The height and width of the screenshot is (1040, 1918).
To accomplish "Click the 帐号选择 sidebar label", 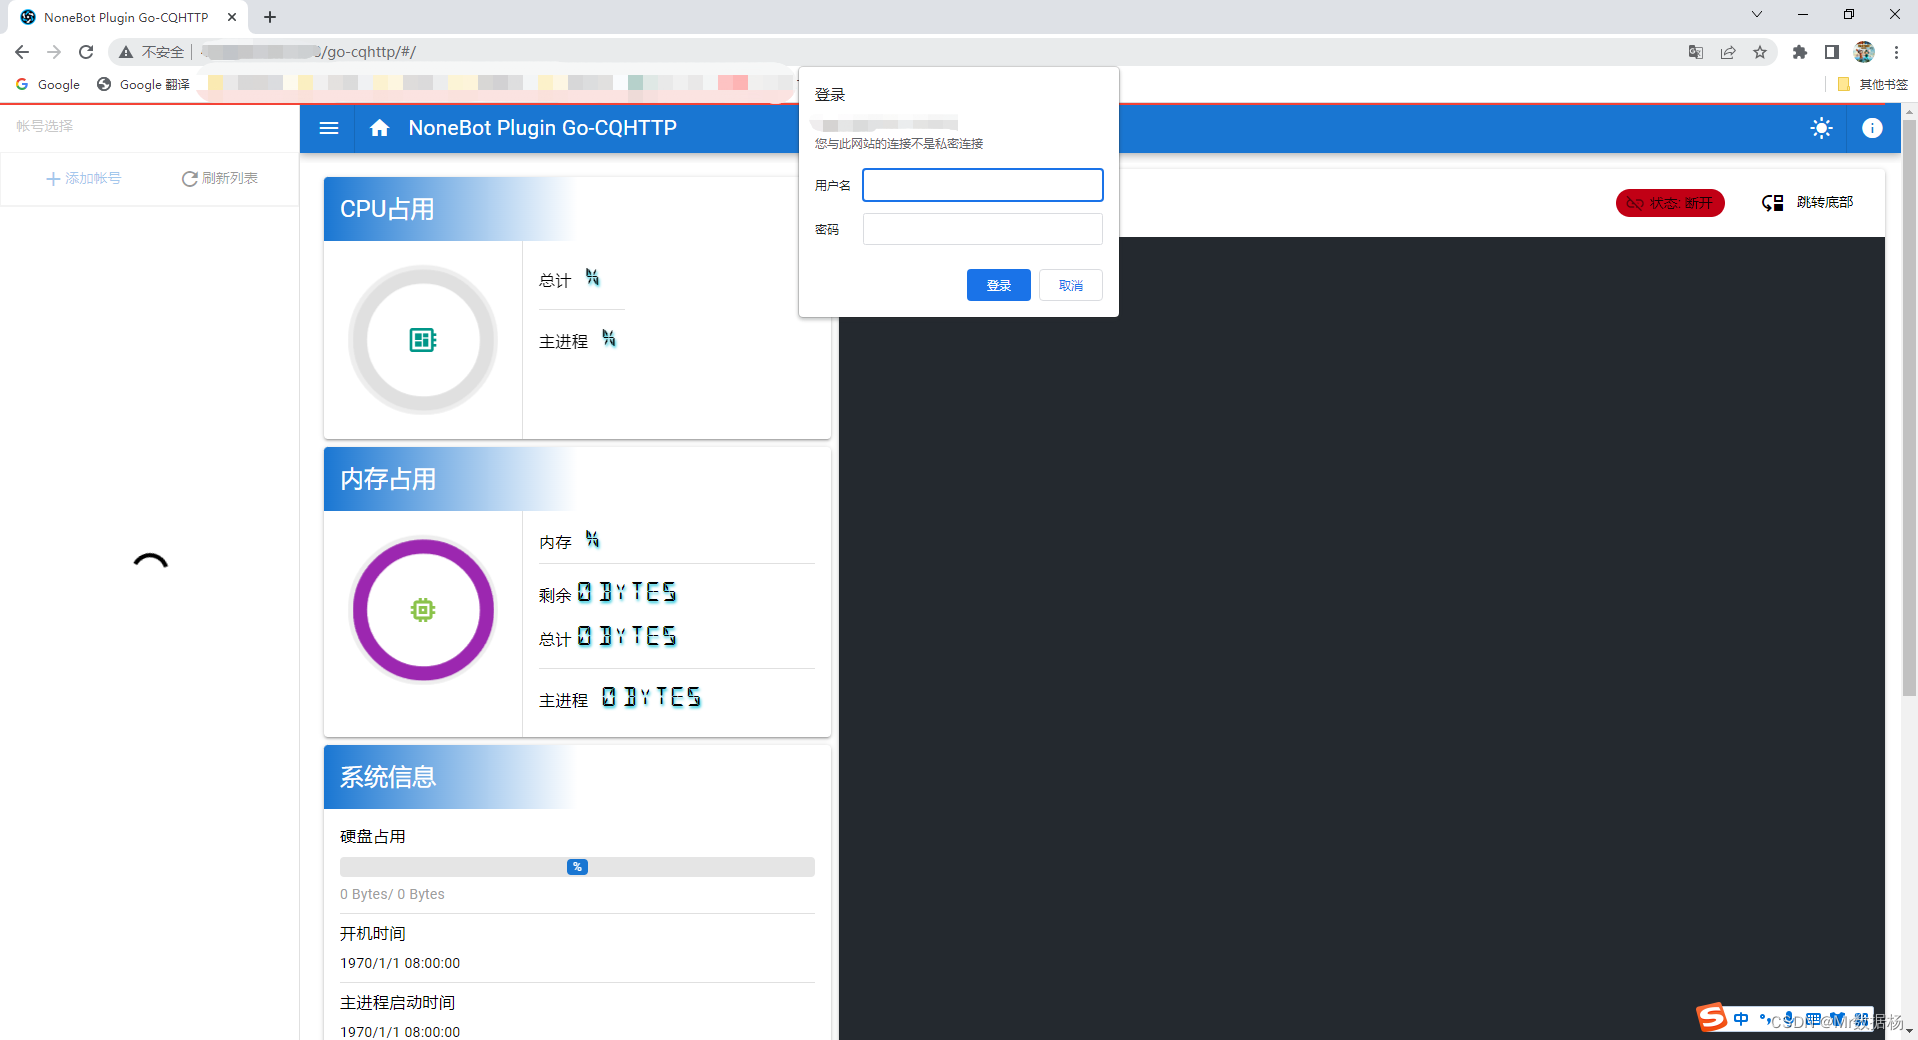I will pyautogui.click(x=45, y=126).
